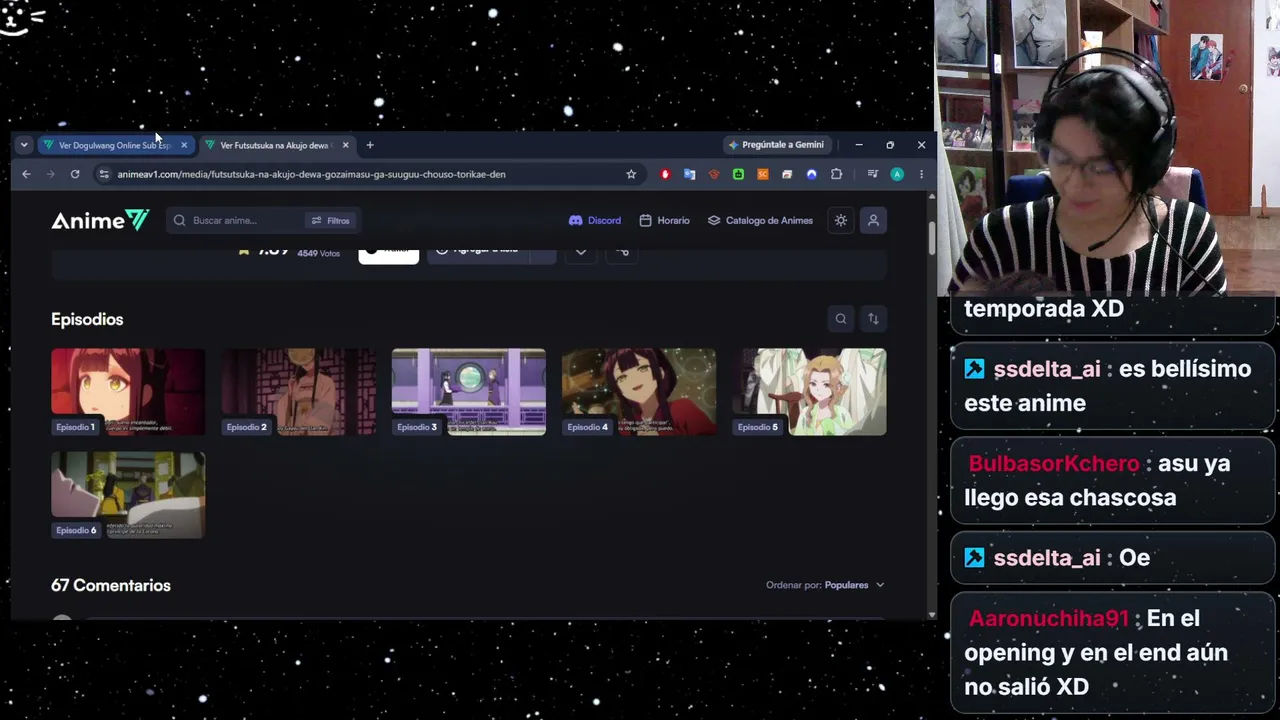Image resolution: width=1280 pixels, height=720 pixels.
Task: Click the browser address bar URL
Action: (x=311, y=174)
